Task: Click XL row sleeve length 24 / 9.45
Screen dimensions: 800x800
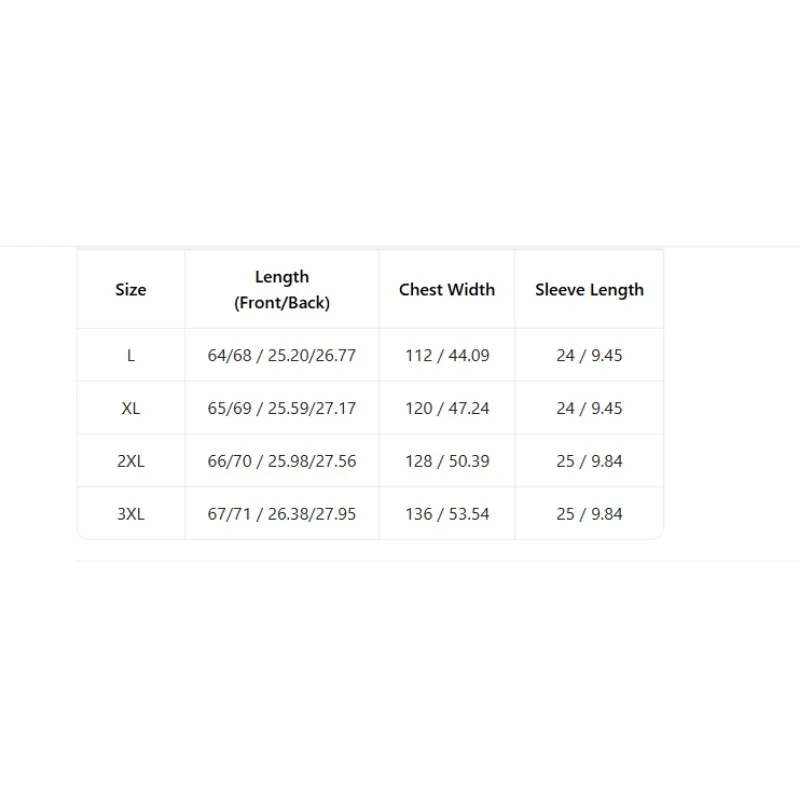Action: pos(589,408)
